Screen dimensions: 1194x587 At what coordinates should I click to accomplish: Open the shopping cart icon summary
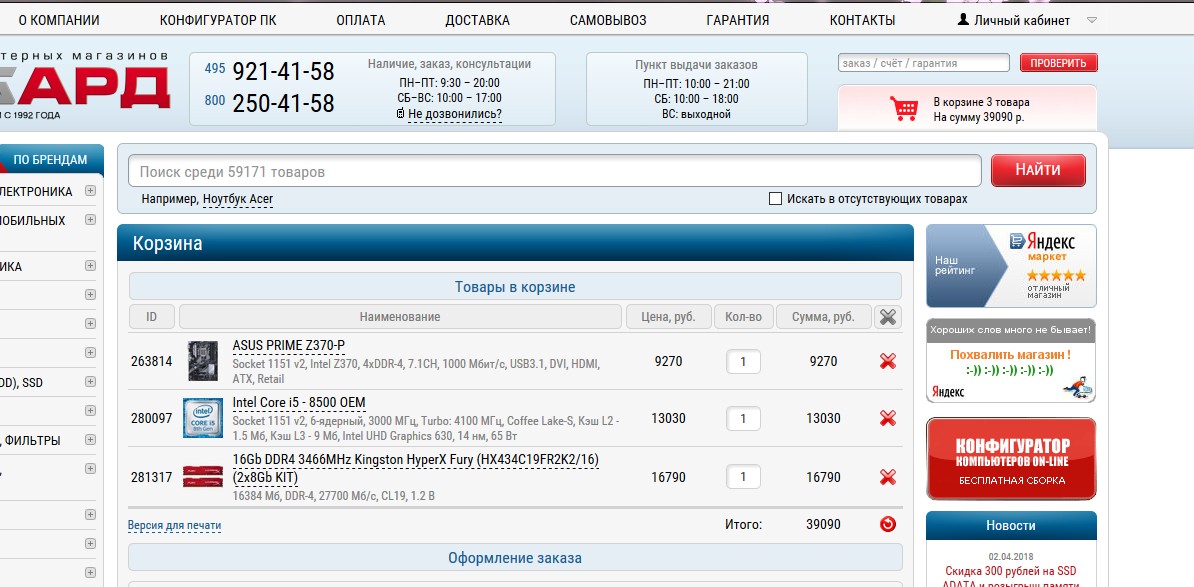pyautogui.click(x=905, y=108)
